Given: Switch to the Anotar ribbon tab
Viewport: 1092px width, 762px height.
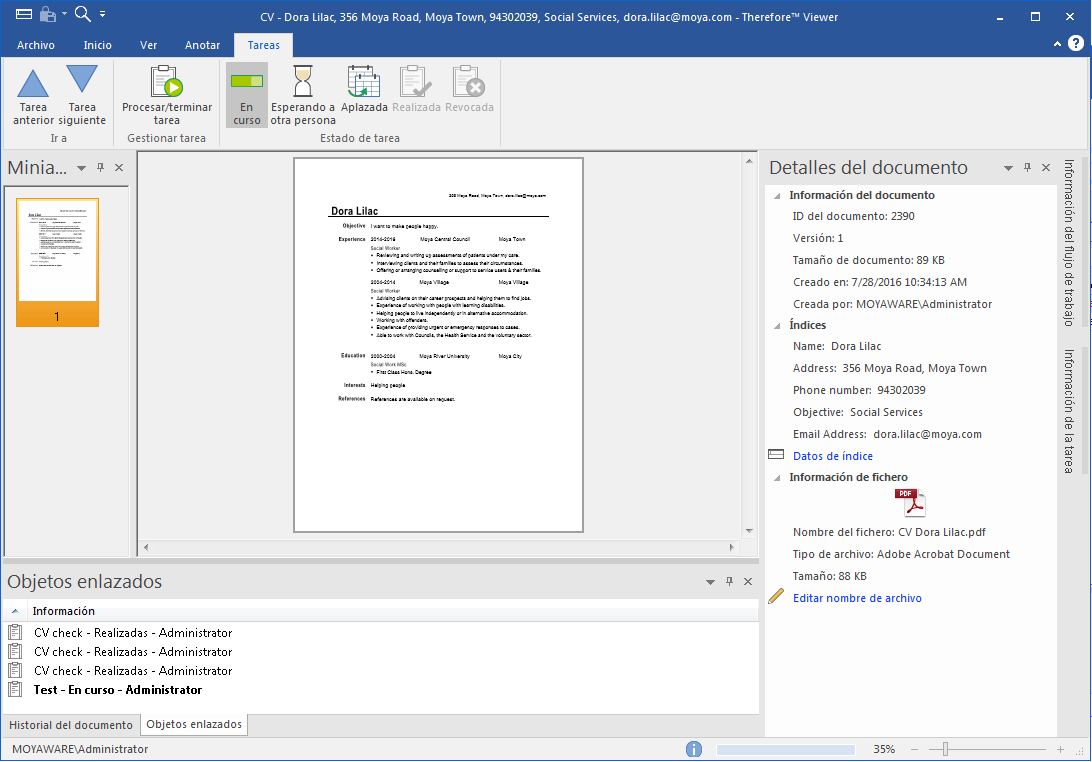Looking at the screenshot, I should 202,45.
